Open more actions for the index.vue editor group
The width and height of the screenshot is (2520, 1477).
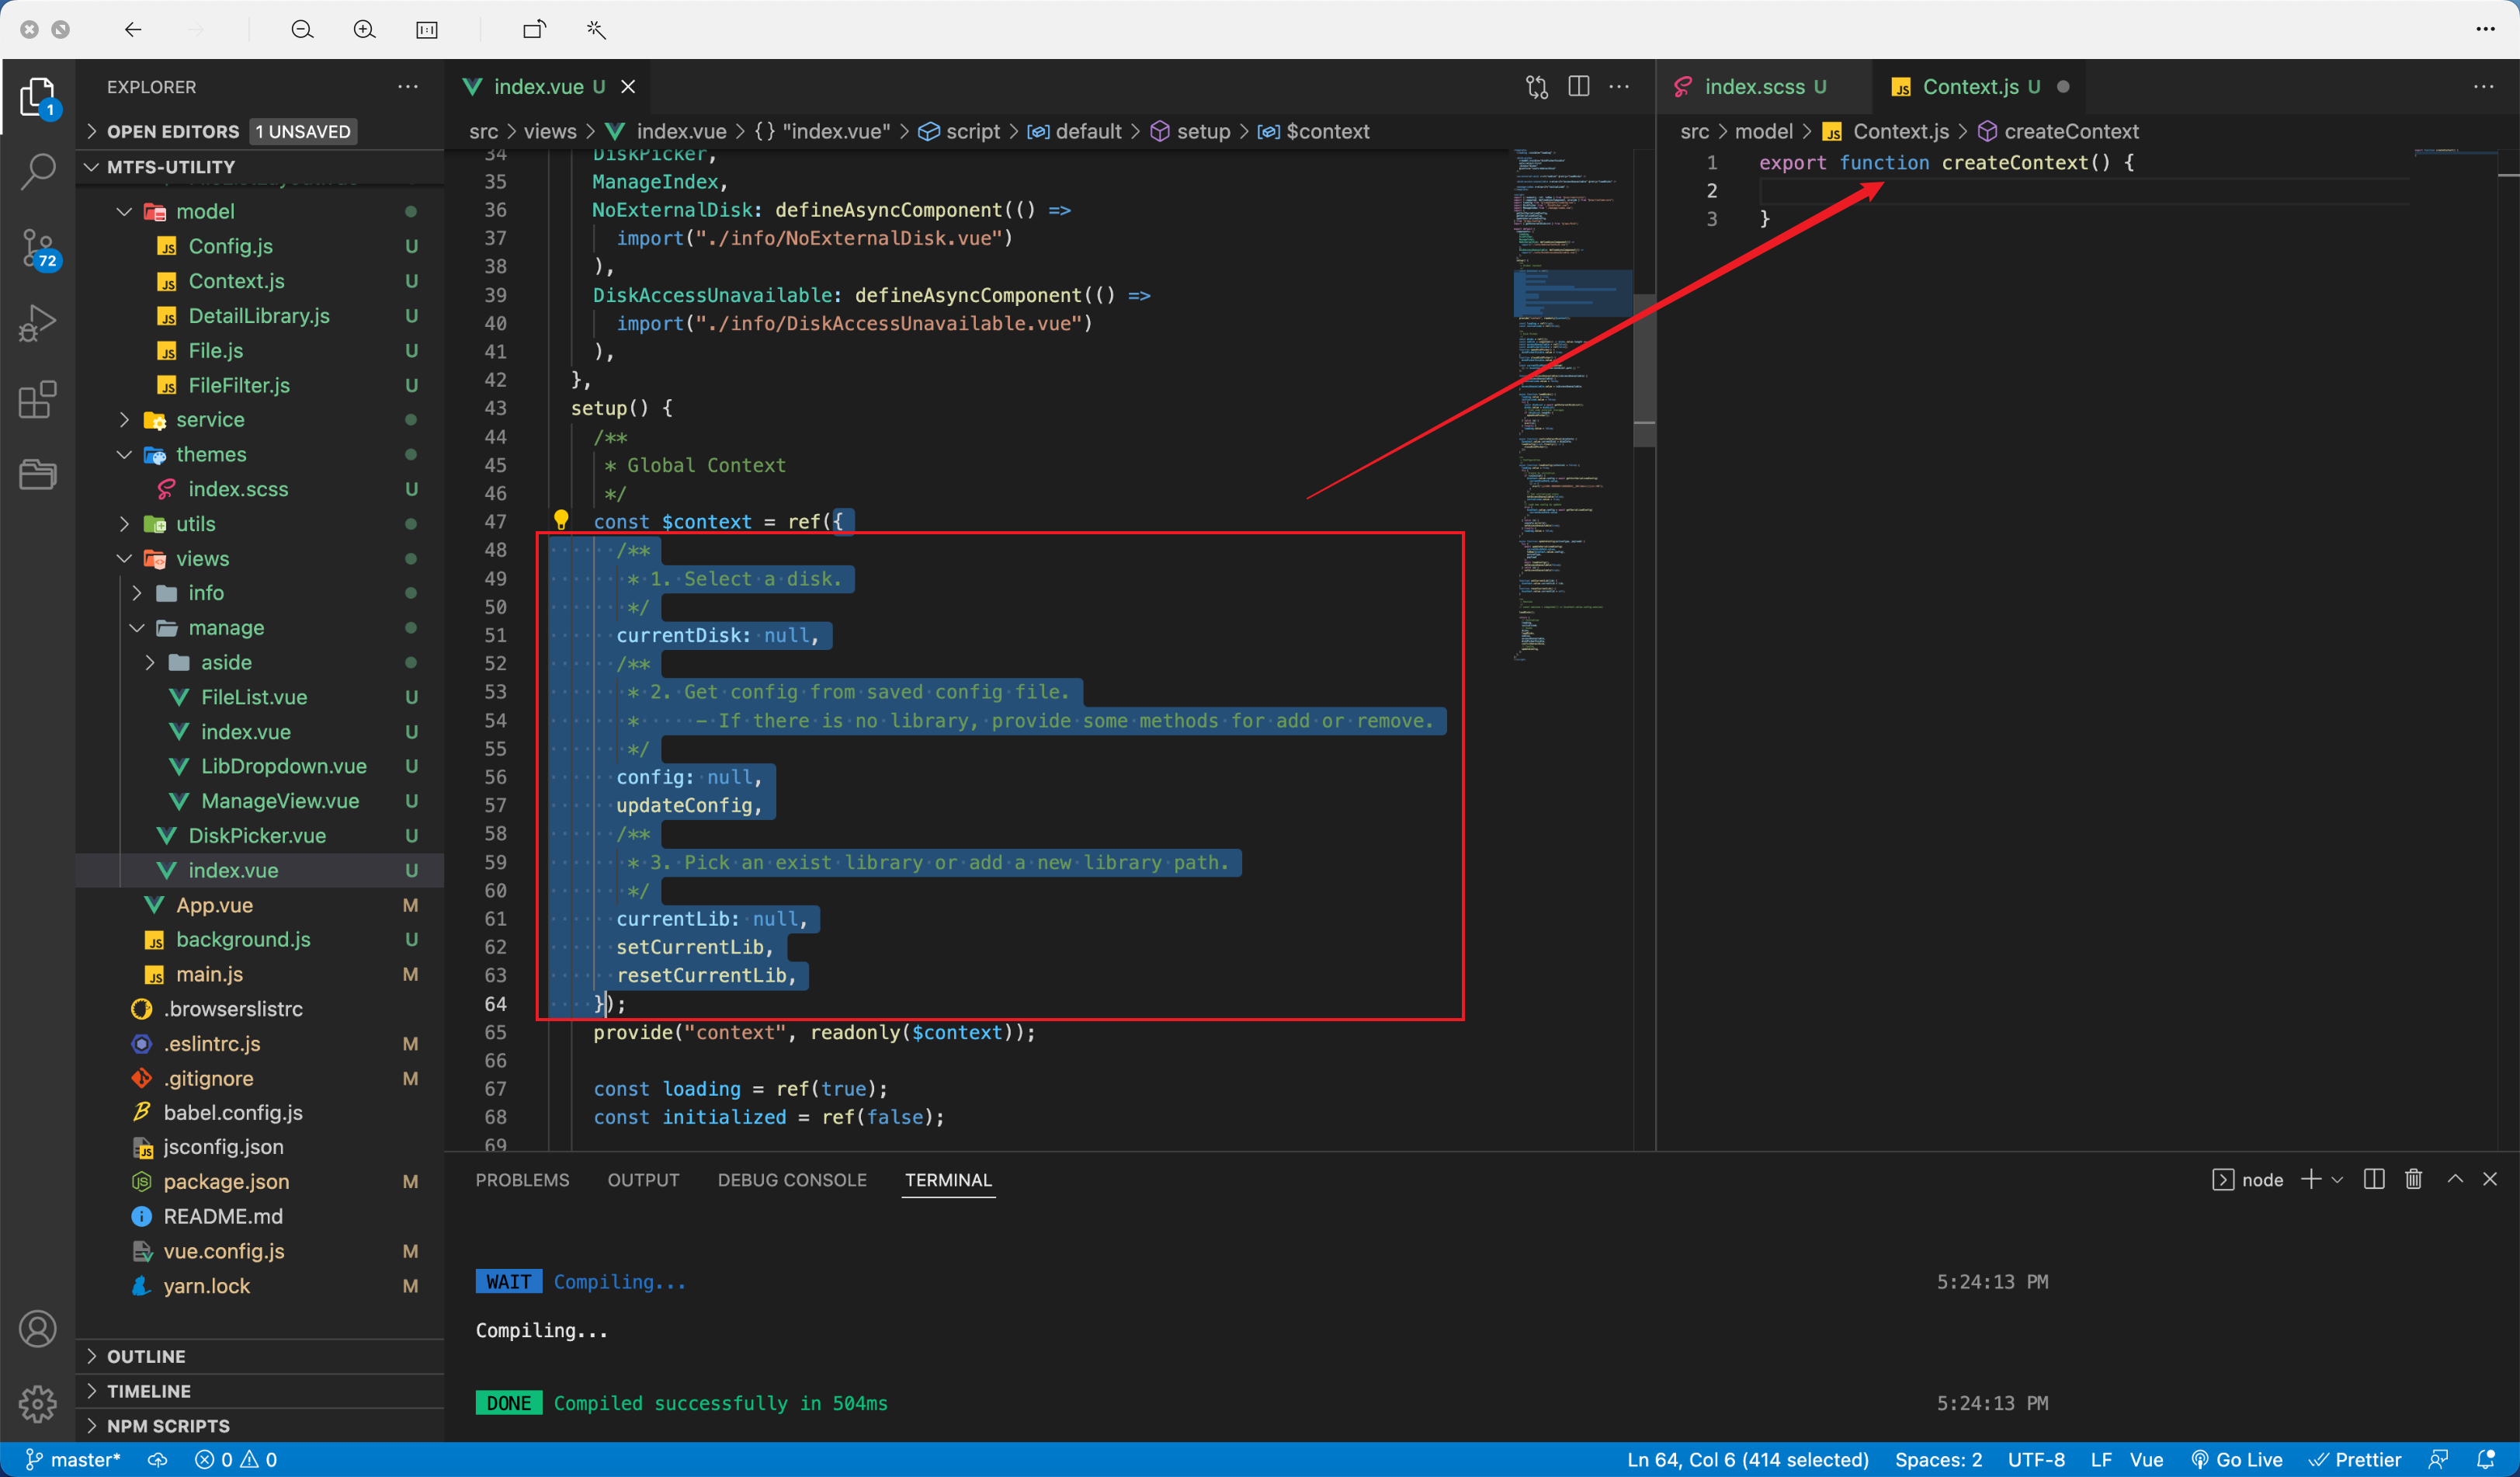pyautogui.click(x=1619, y=87)
